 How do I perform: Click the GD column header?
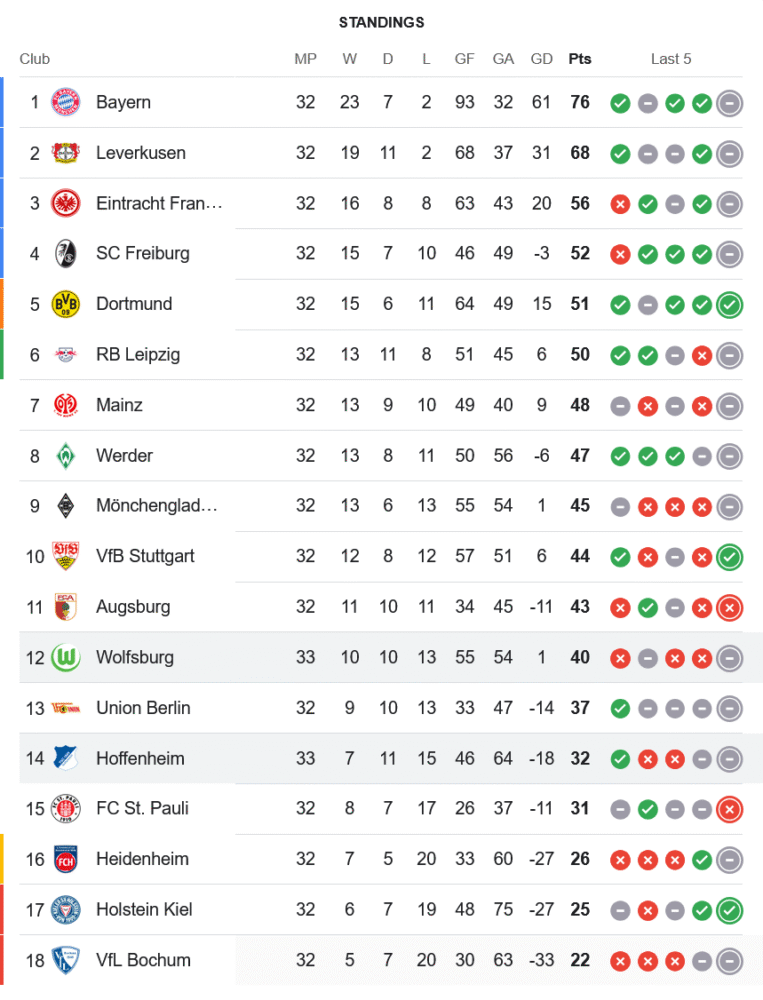point(542,59)
